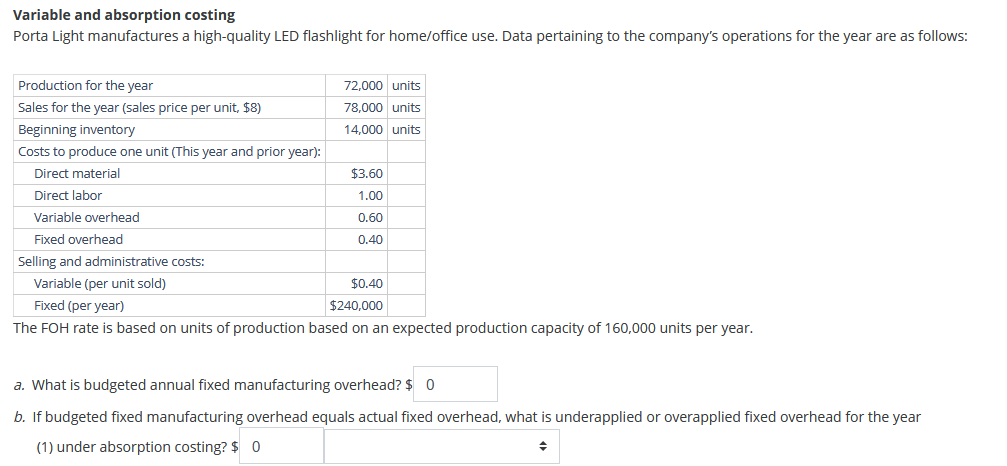Image resolution: width=1007 pixels, height=466 pixels.
Task: Select the Direct material $3.60 cell
Action: pyautogui.click(x=367, y=174)
